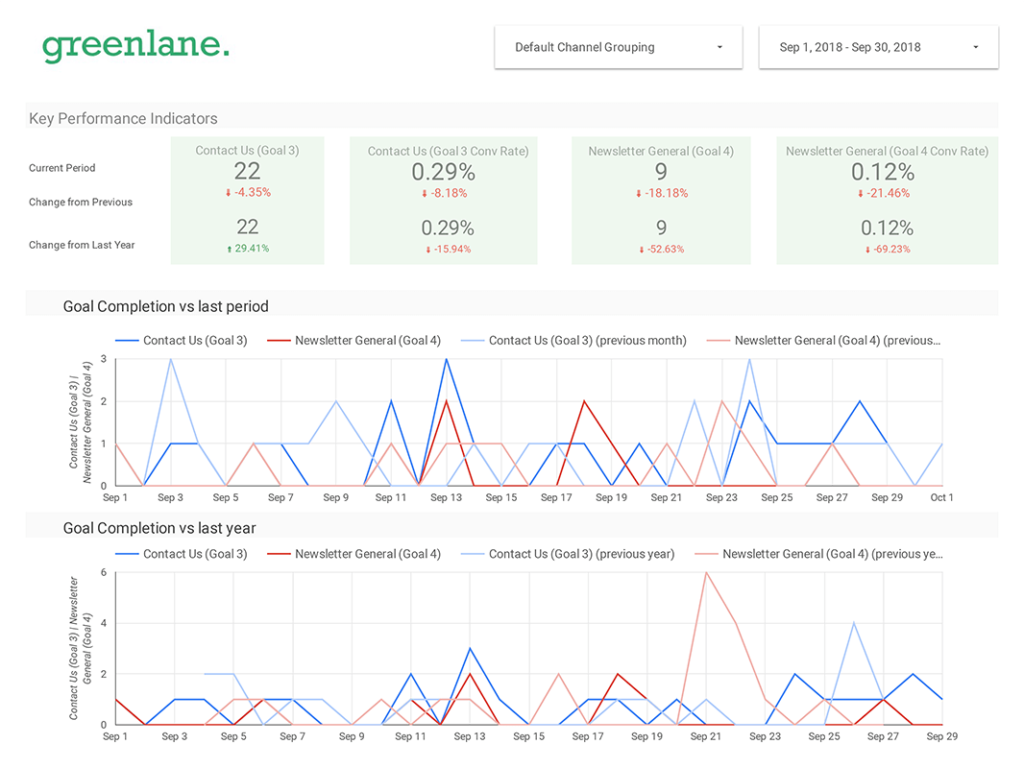The width and height of the screenshot is (1024, 768).
Task: Click the green 29.41% change indicator
Action: (x=247, y=249)
